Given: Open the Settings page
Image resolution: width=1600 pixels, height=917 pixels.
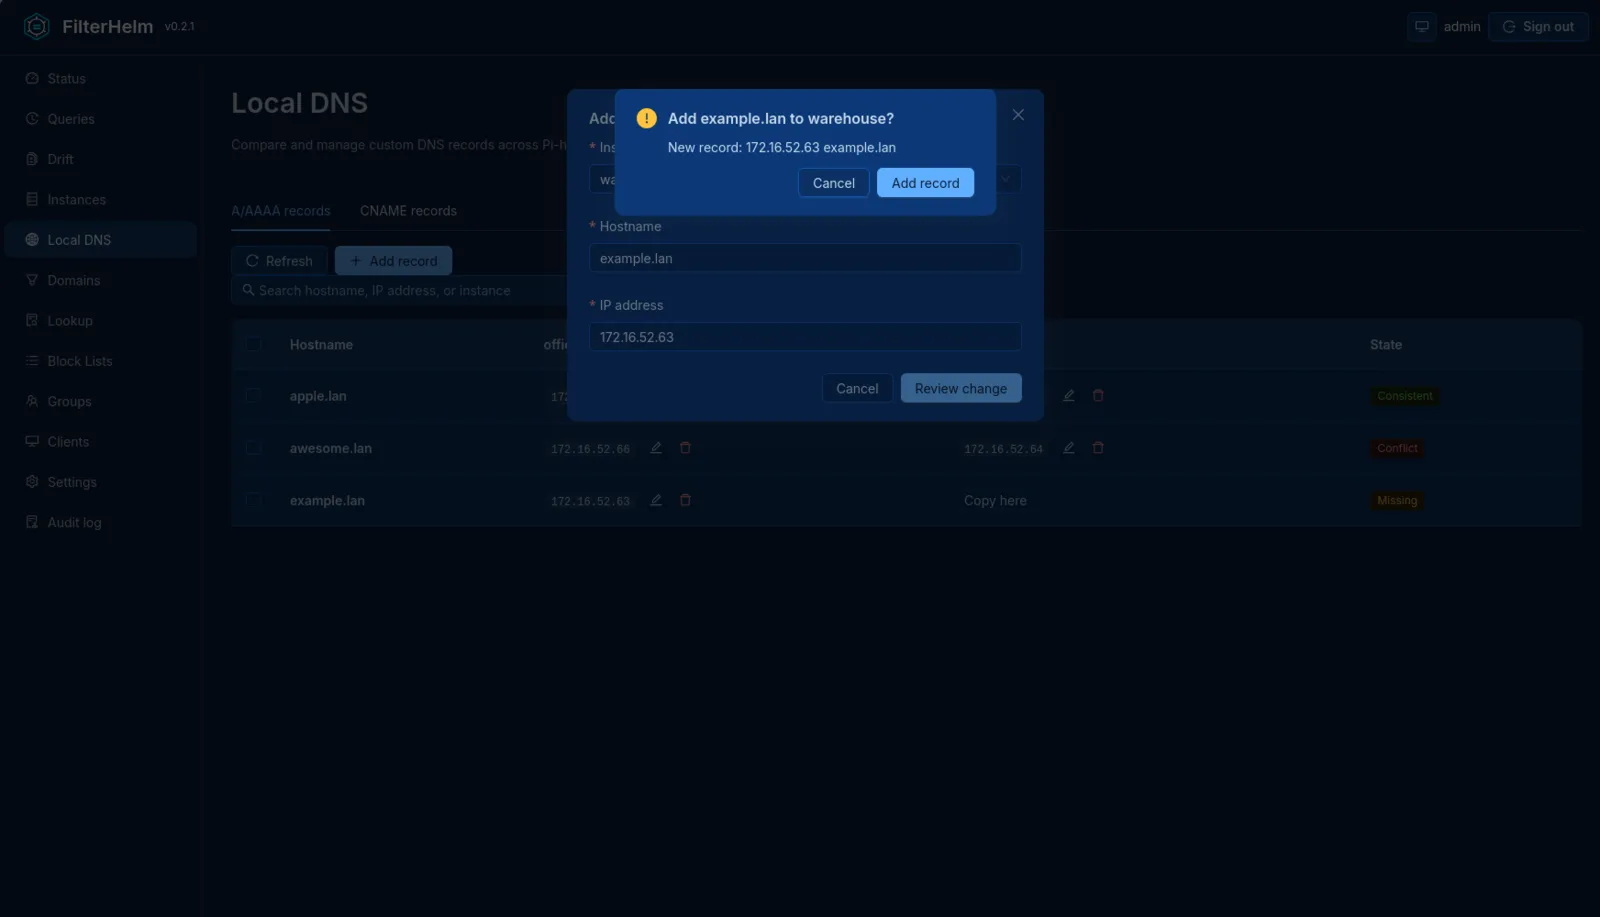Looking at the screenshot, I should (100, 482).
